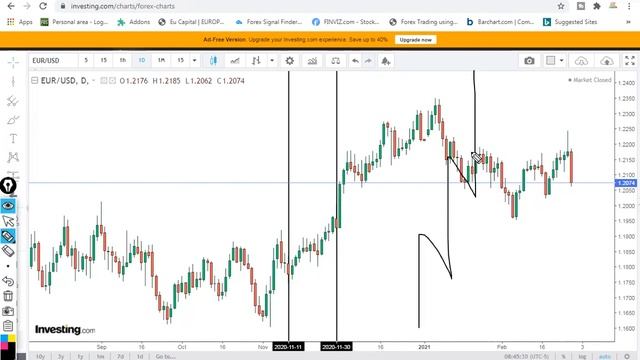Load chart layout from cloud

click(x=581, y=61)
